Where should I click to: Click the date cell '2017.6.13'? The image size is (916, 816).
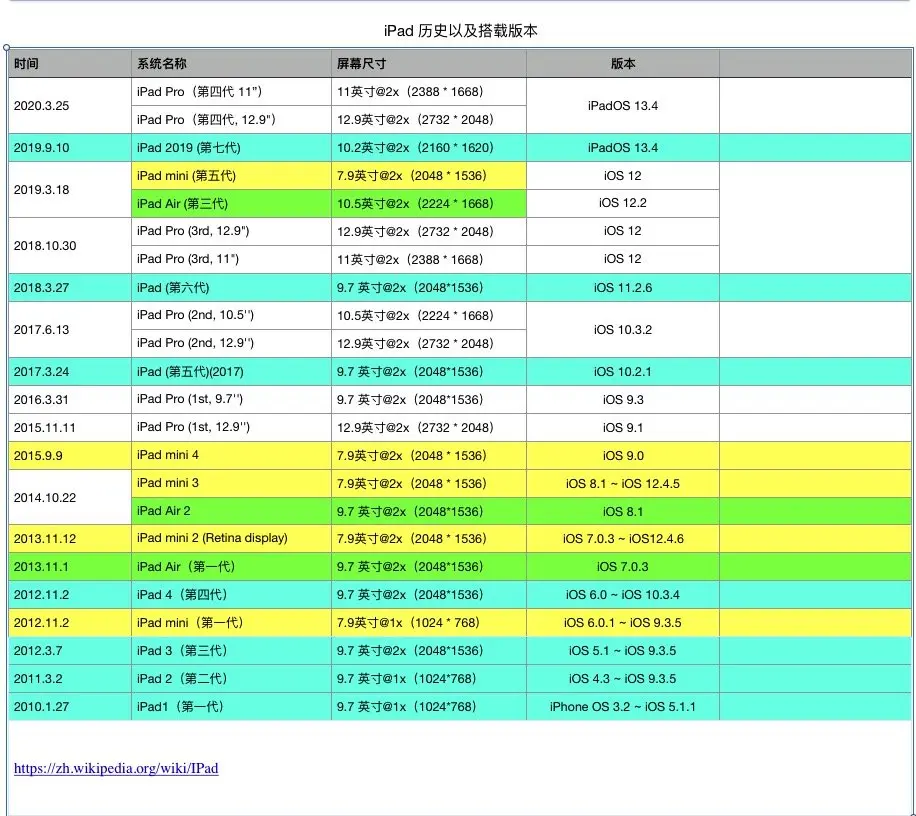[70, 329]
